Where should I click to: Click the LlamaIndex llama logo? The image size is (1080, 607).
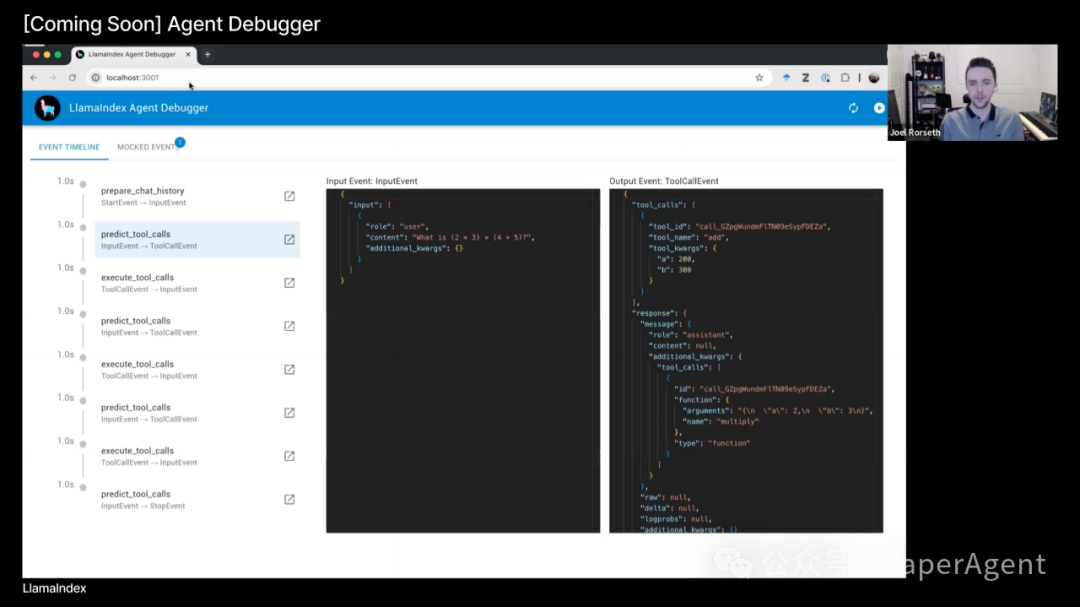click(x=47, y=108)
